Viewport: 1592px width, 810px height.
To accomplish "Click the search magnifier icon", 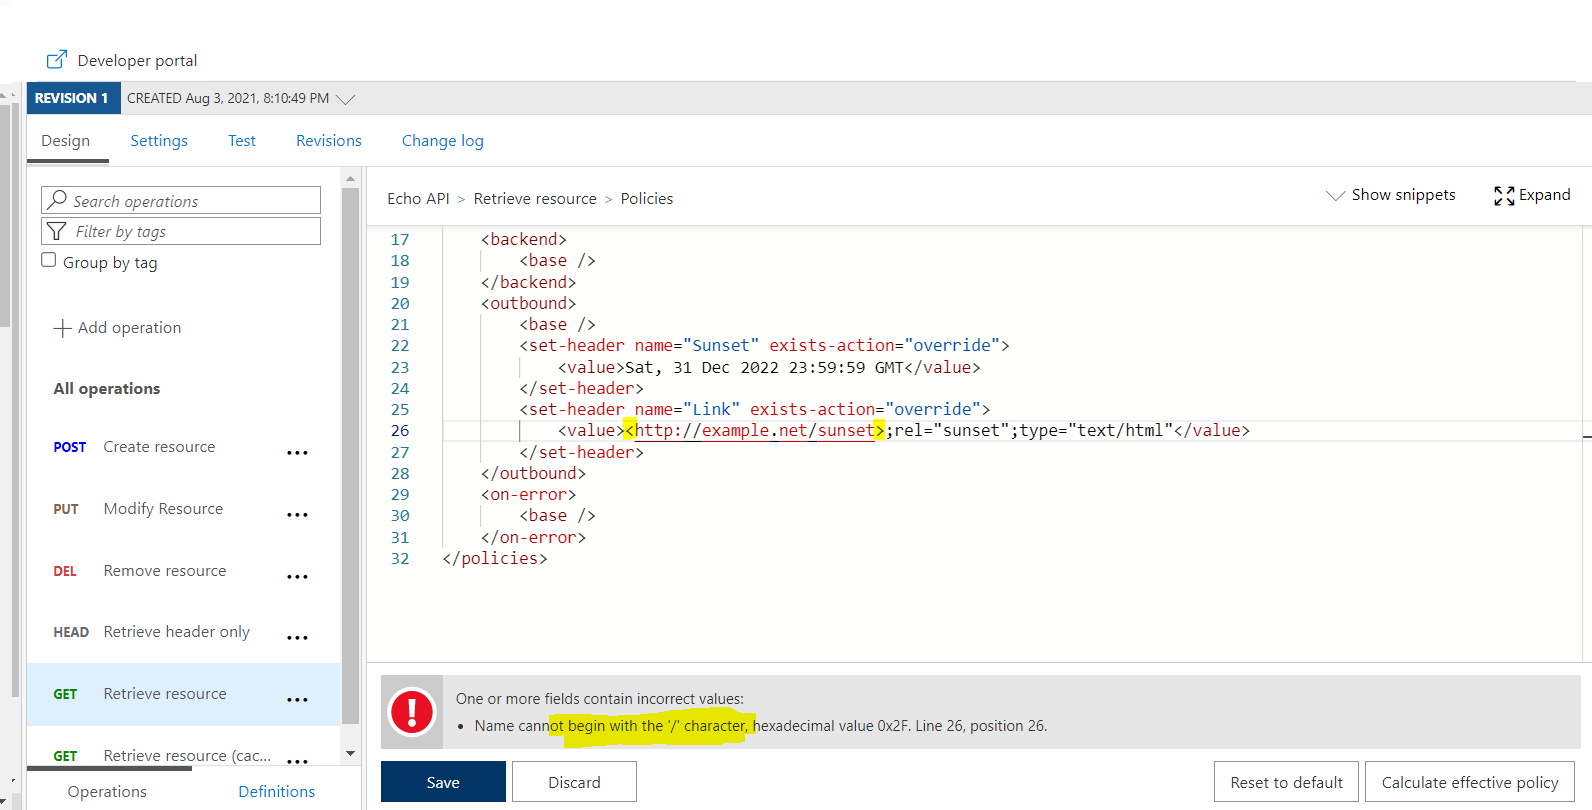I will tap(57, 200).
